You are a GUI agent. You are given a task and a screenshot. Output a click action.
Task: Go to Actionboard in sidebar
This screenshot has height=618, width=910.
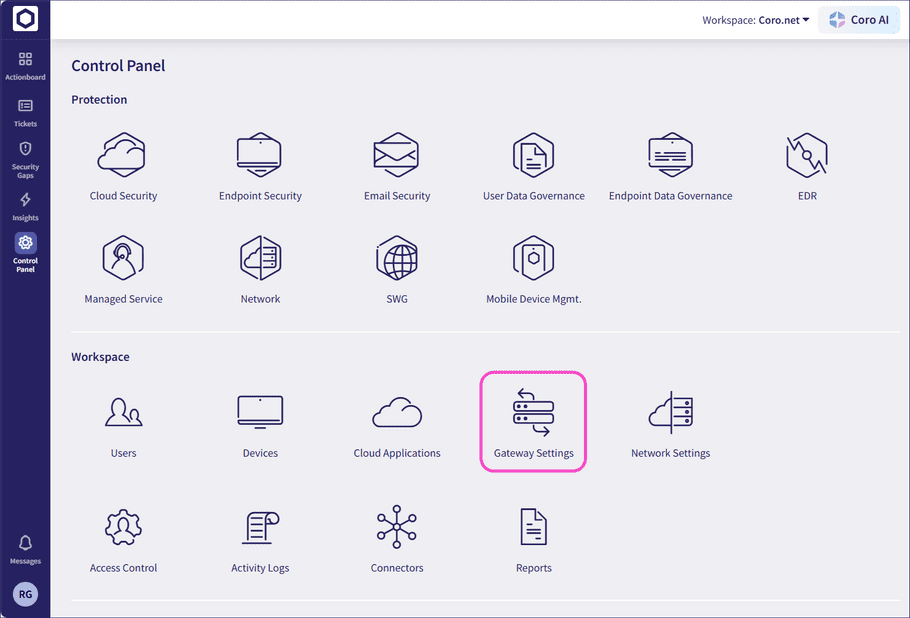click(25, 65)
